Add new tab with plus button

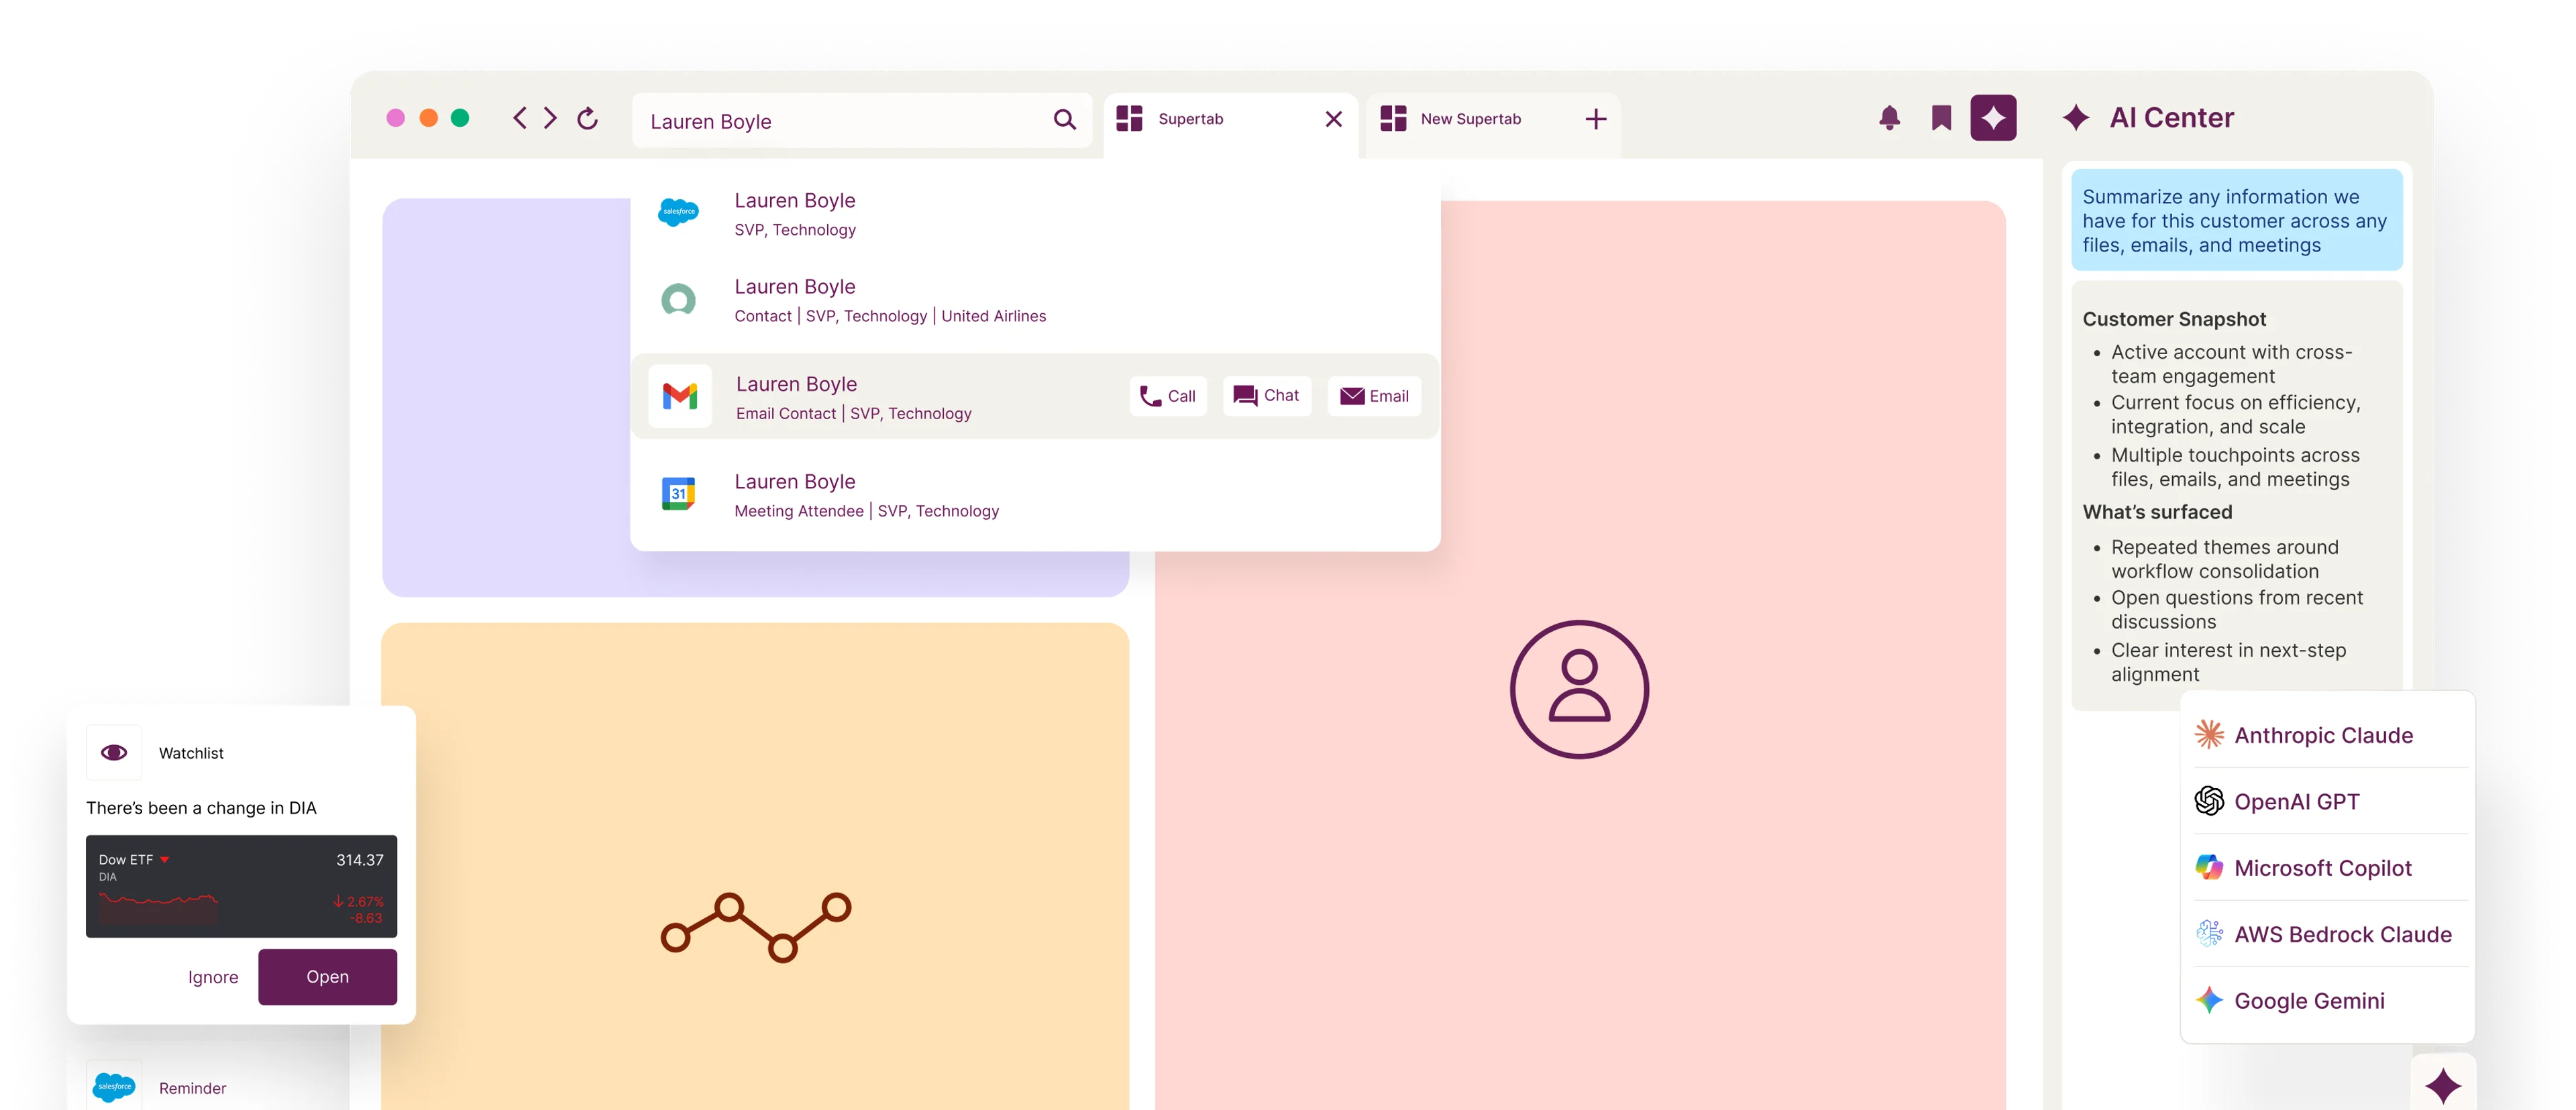click(1596, 119)
